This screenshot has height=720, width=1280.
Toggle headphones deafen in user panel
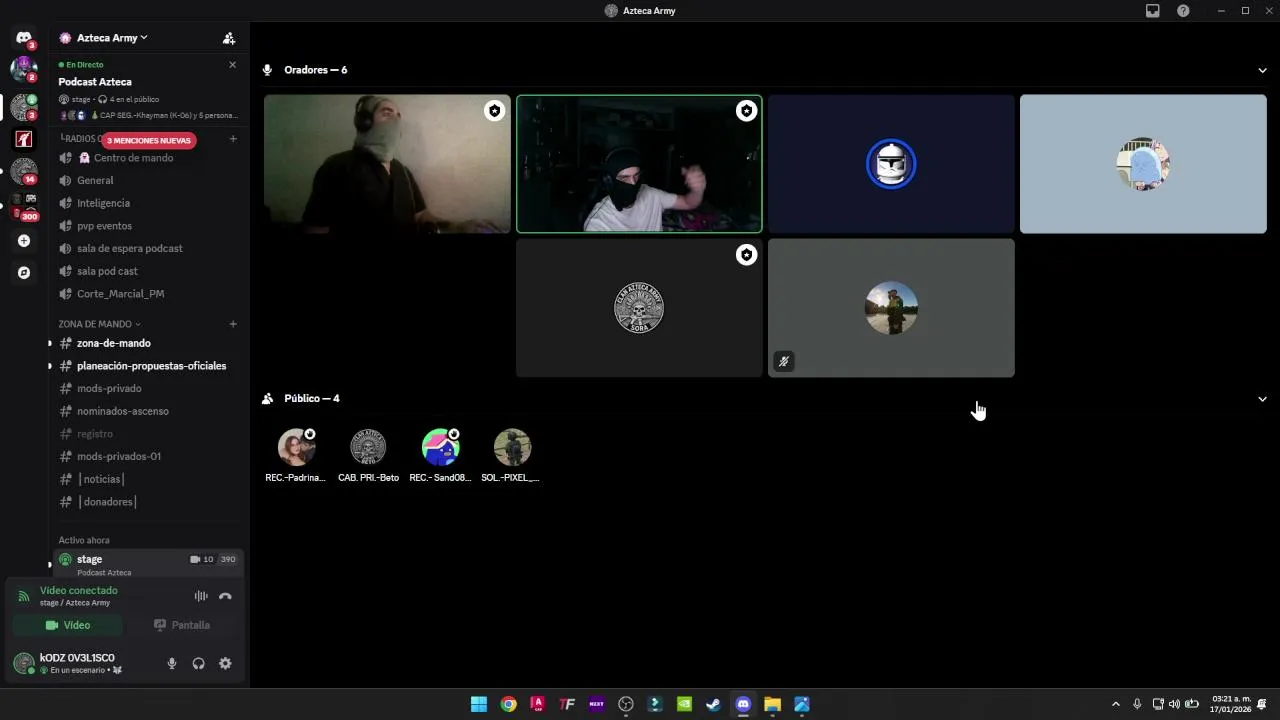point(198,663)
